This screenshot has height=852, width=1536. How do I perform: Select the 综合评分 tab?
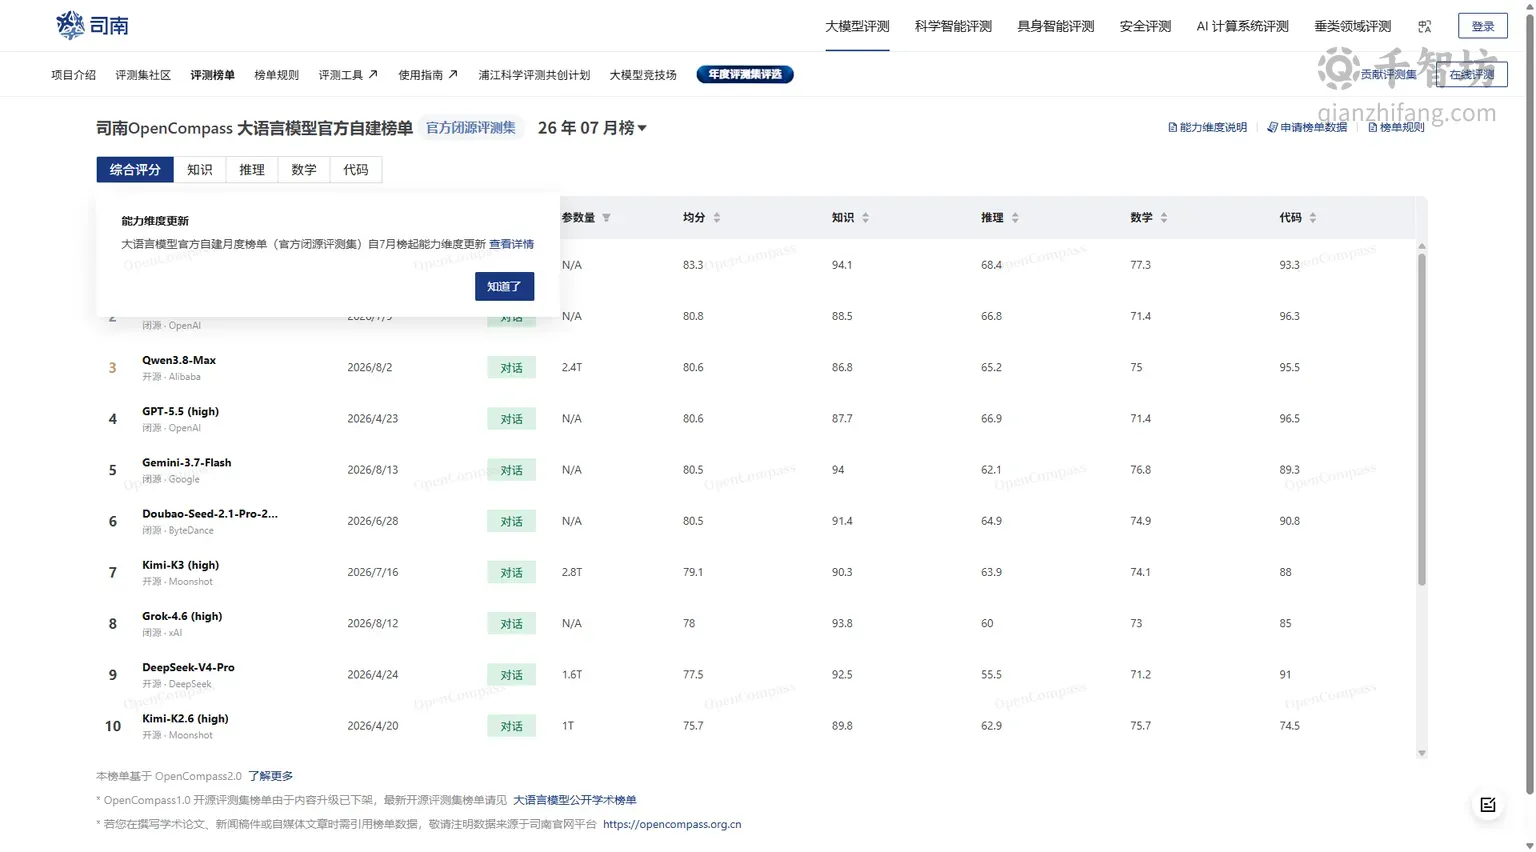tap(135, 170)
